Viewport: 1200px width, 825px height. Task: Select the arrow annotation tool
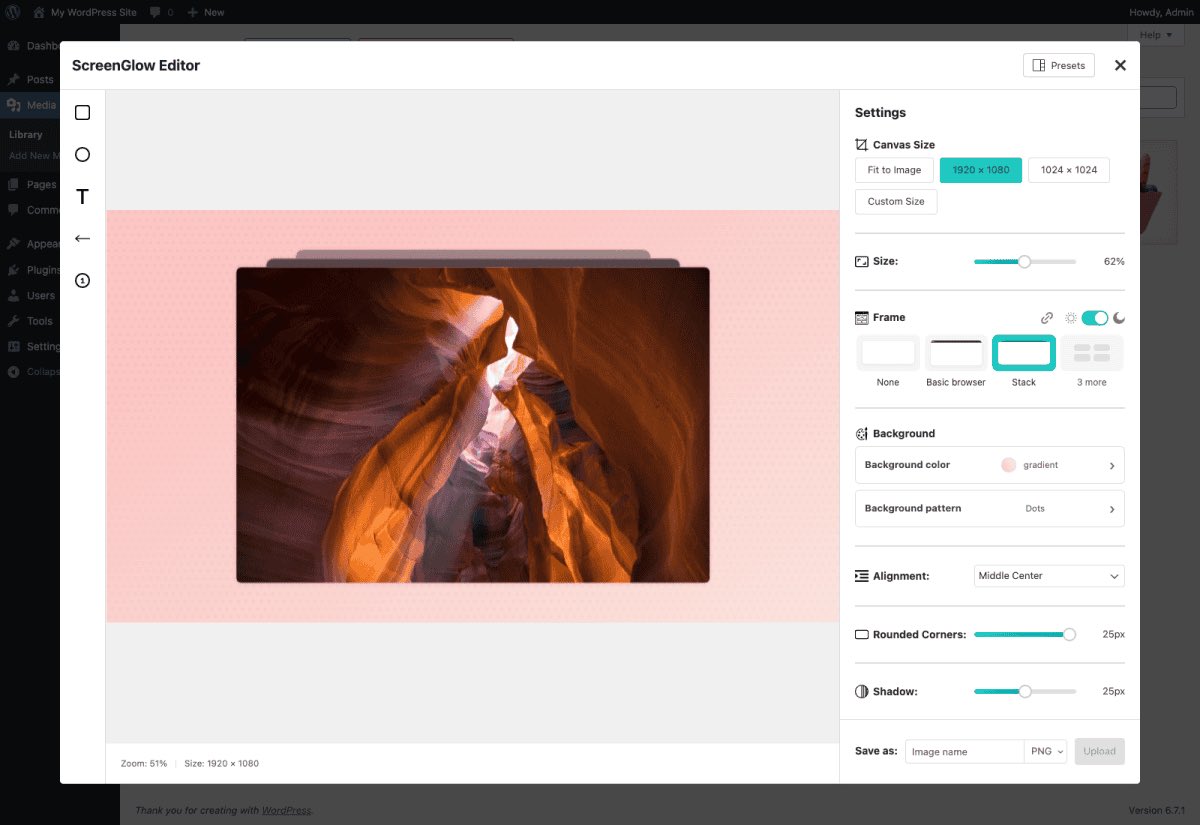83,239
